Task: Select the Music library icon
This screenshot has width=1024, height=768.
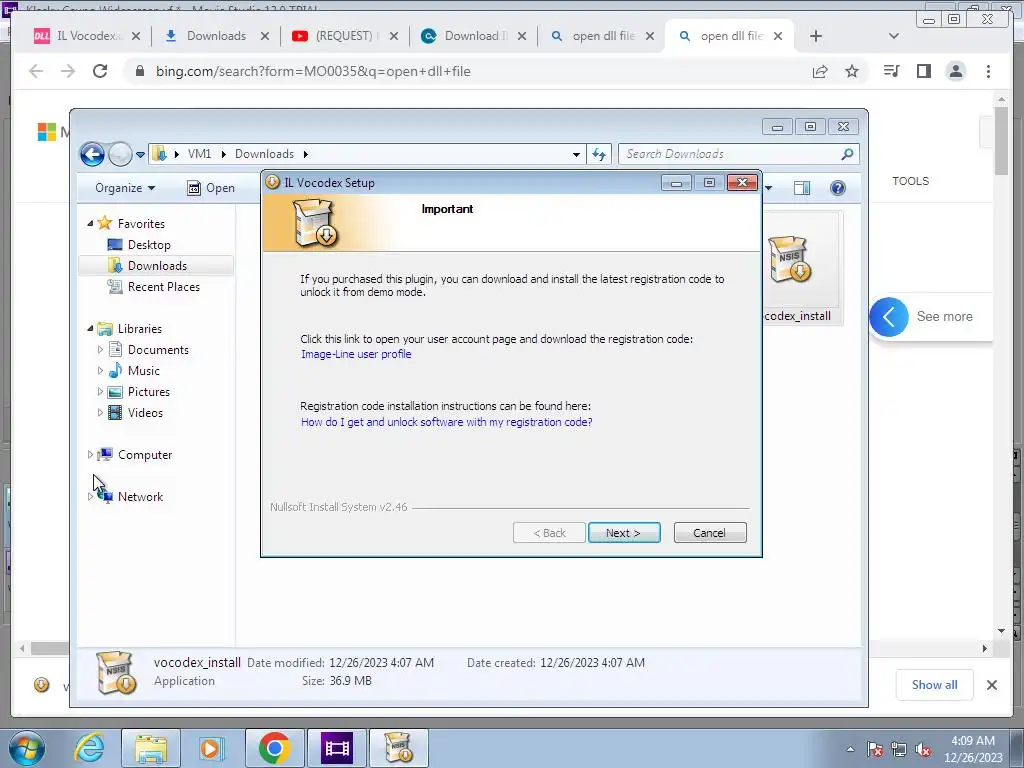Action: click(x=115, y=371)
